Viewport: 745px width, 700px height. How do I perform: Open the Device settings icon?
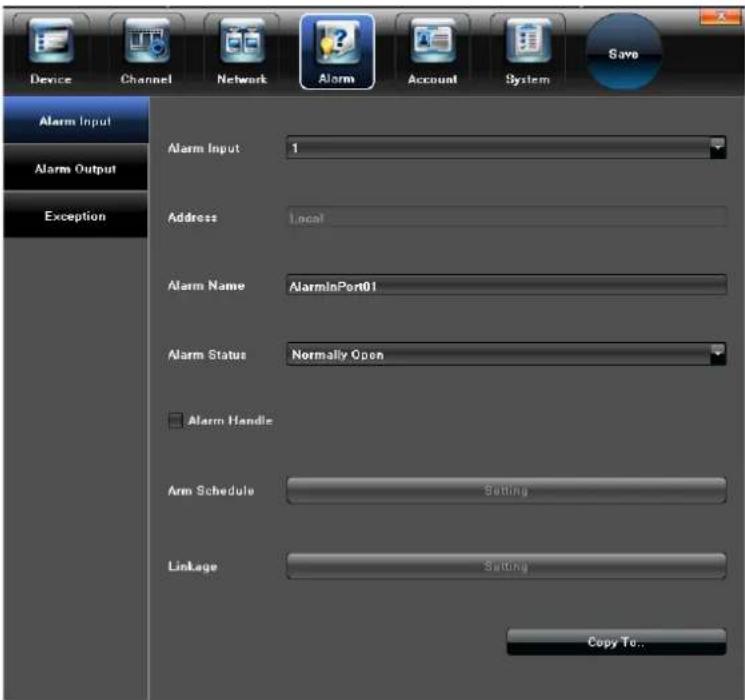tap(51, 51)
